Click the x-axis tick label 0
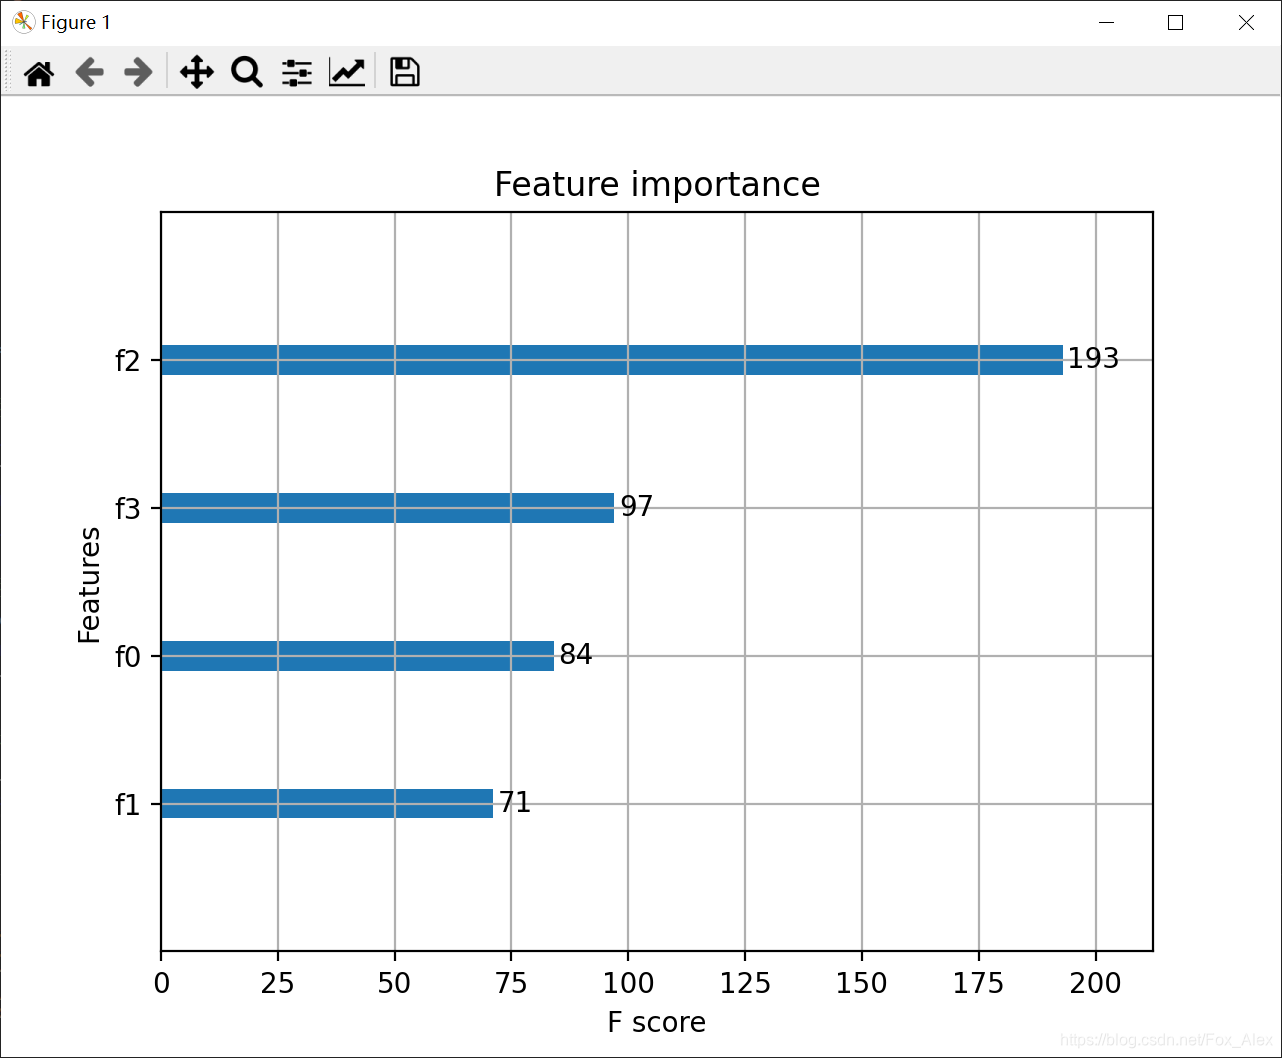The image size is (1282, 1058). pyautogui.click(x=161, y=984)
